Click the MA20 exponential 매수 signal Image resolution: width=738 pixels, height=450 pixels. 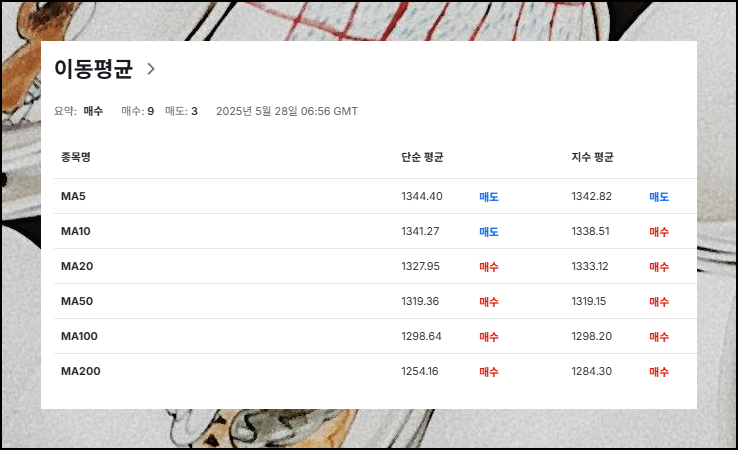point(659,267)
